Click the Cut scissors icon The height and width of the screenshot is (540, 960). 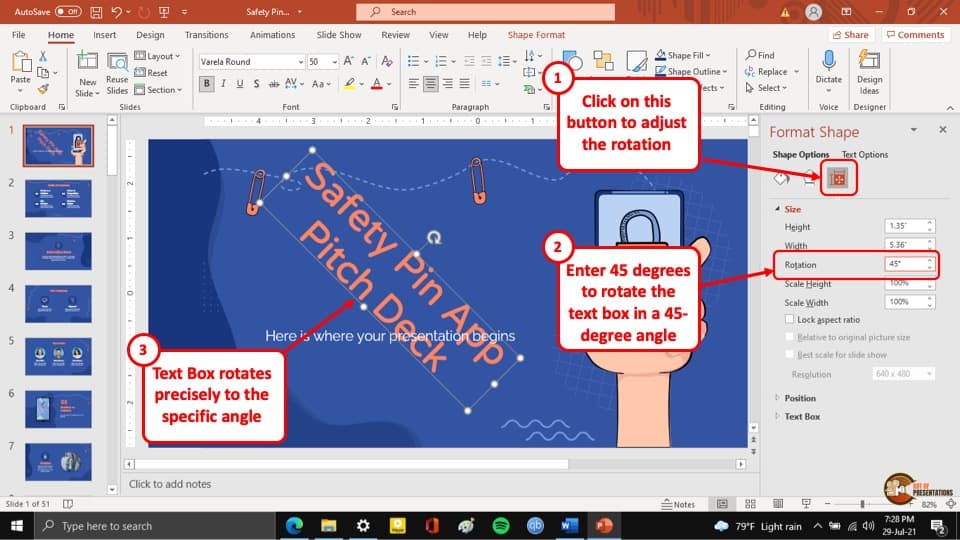pyautogui.click(x=43, y=56)
